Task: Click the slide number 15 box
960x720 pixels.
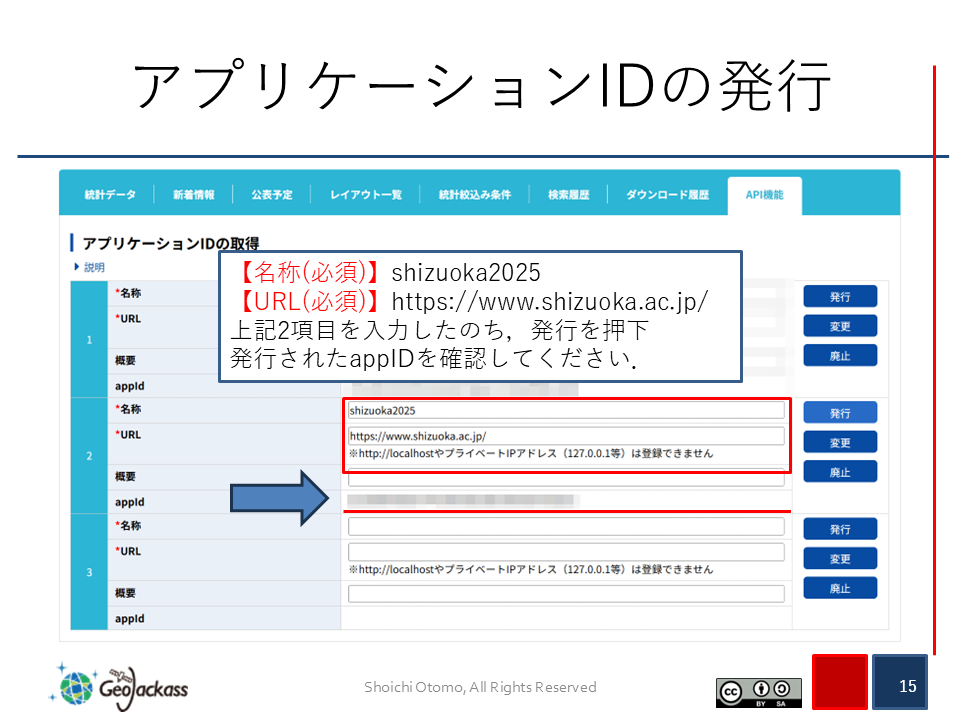Action: [900, 682]
